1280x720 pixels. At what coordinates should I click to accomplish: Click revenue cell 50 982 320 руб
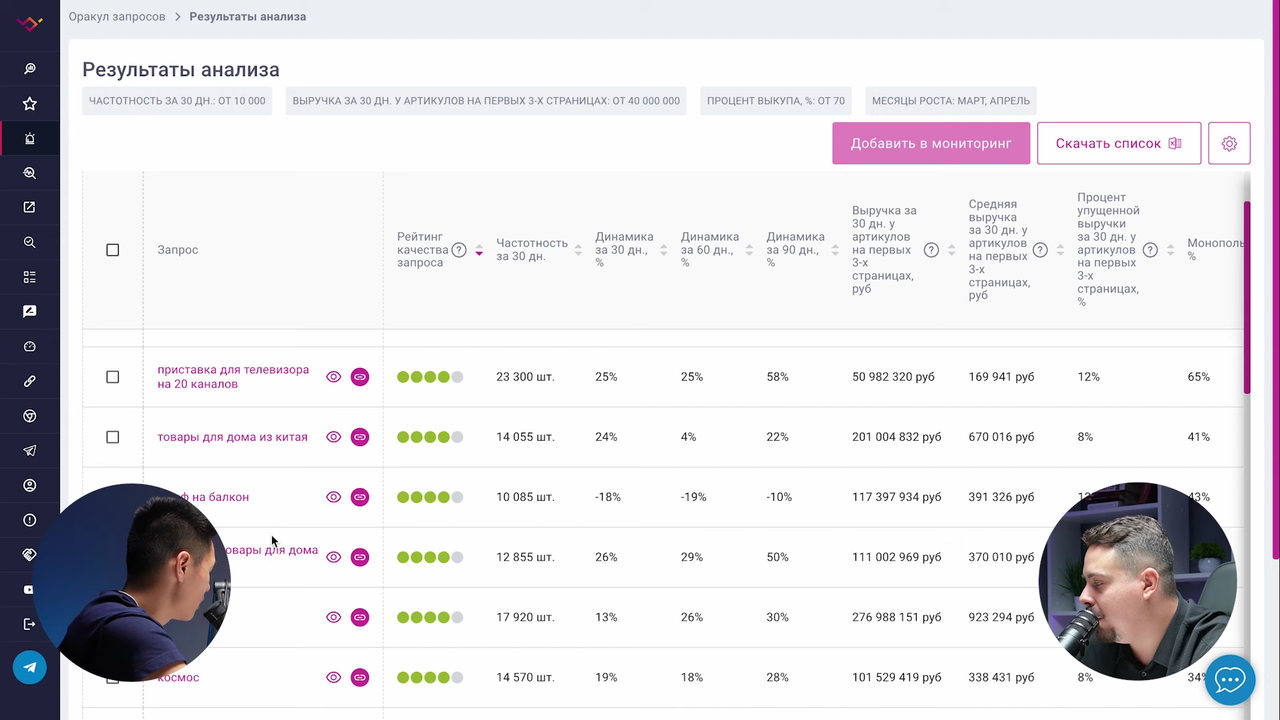pos(893,377)
